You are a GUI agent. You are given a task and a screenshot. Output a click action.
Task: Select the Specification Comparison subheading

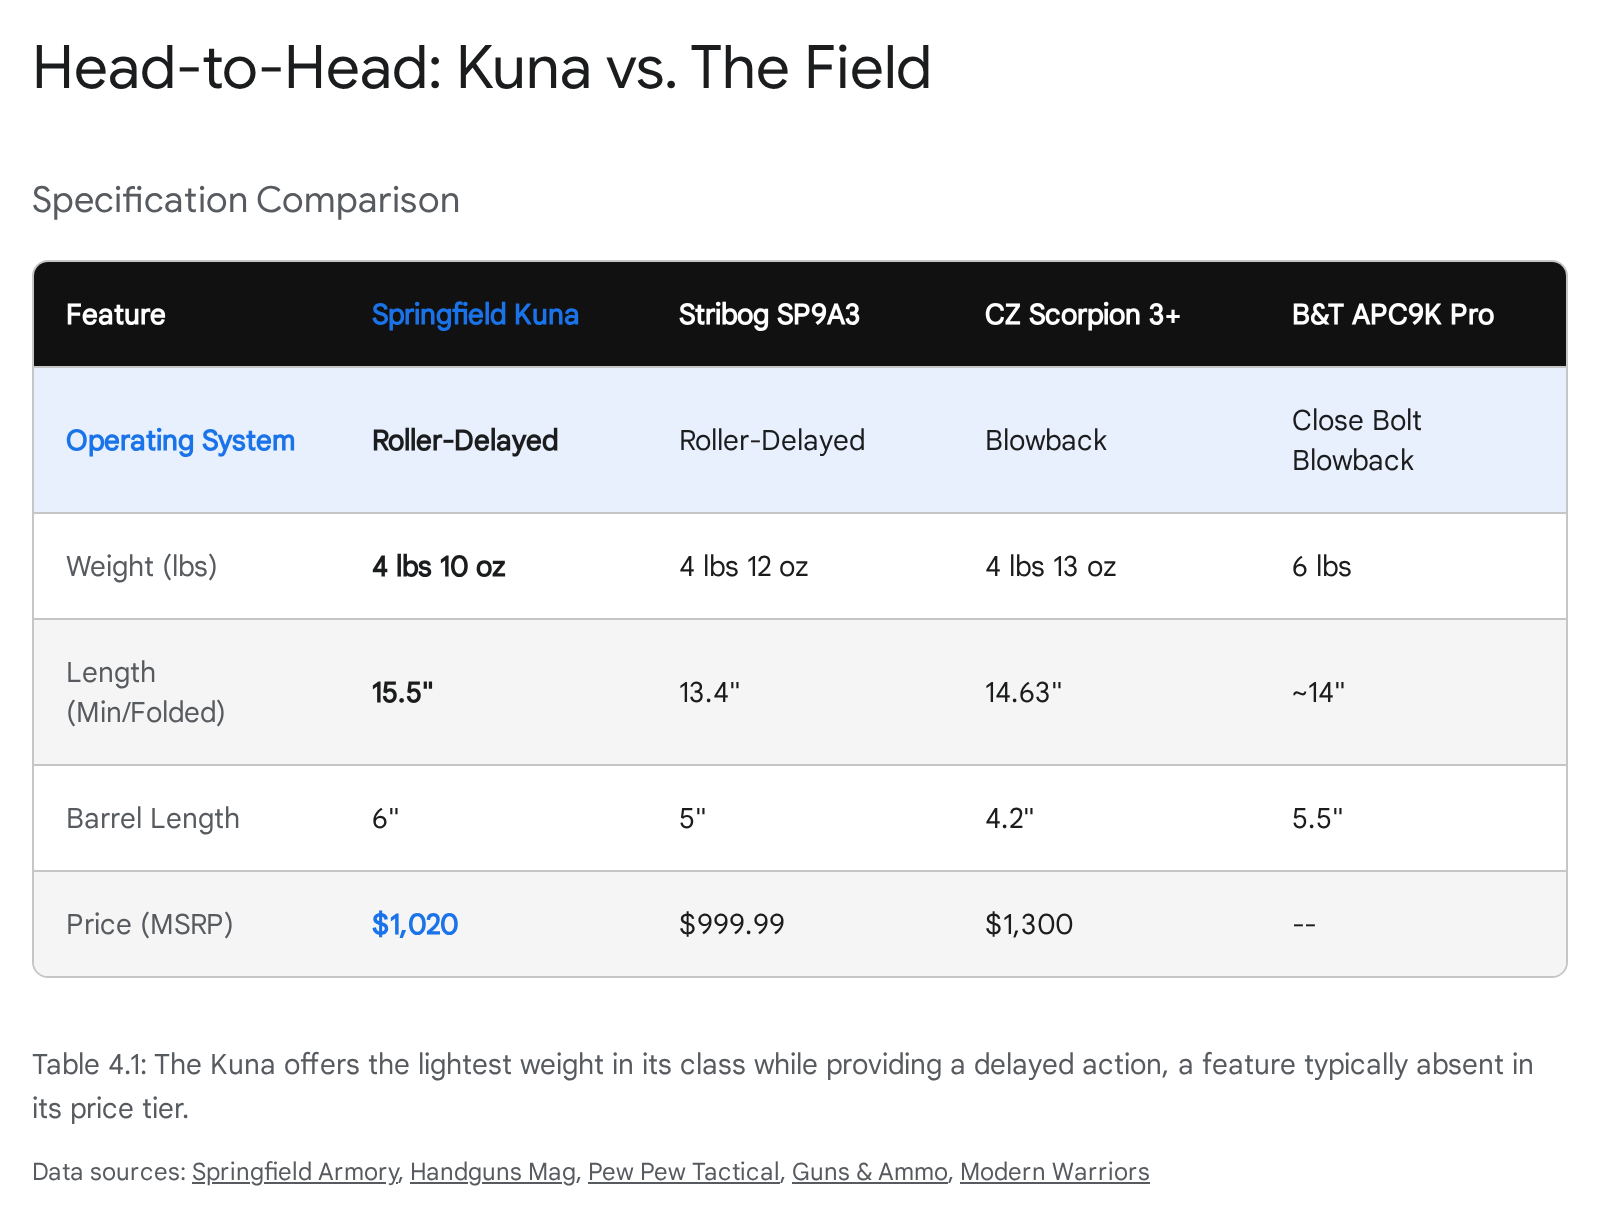click(x=246, y=200)
